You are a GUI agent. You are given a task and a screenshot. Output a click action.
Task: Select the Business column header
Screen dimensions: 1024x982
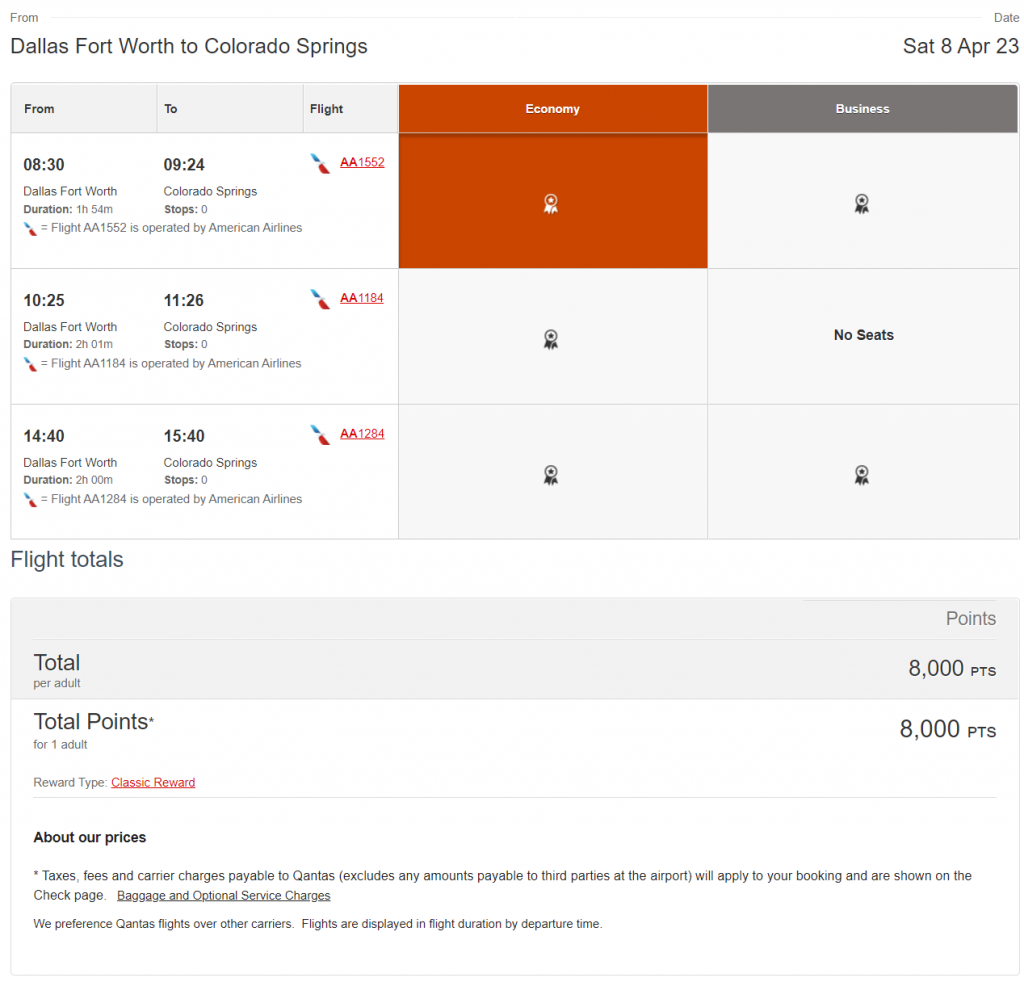coord(862,109)
